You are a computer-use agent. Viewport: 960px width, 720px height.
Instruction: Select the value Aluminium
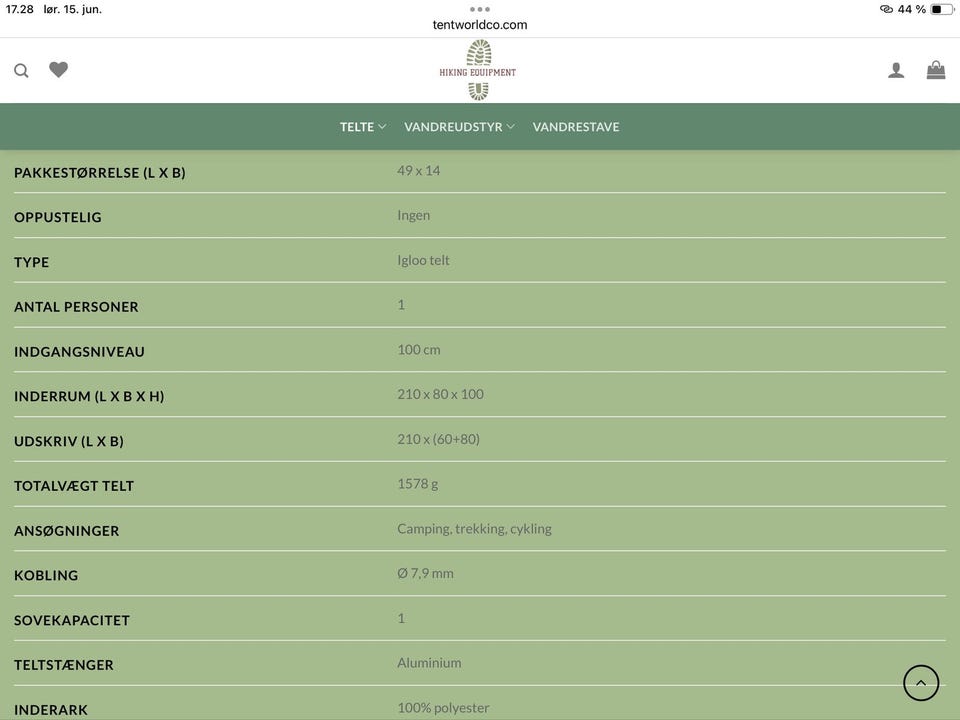pyautogui.click(x=429, y=663)
